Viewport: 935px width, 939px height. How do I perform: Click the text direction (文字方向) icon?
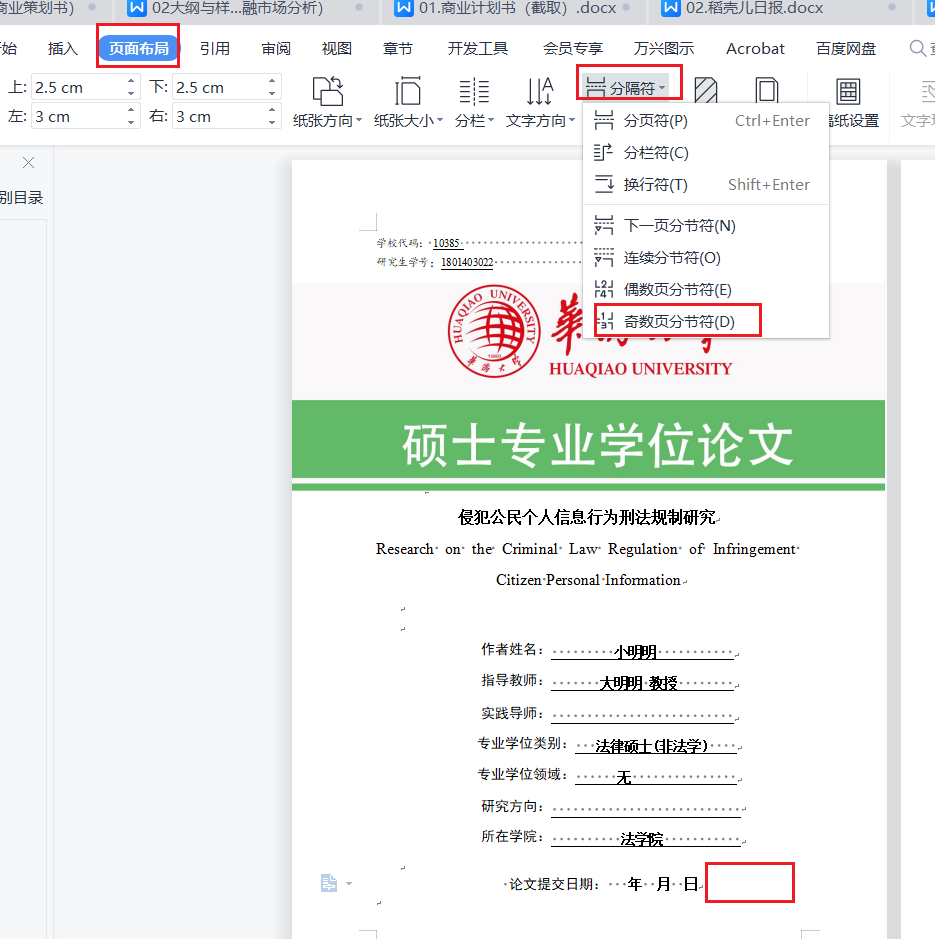(x=540, y=92)
